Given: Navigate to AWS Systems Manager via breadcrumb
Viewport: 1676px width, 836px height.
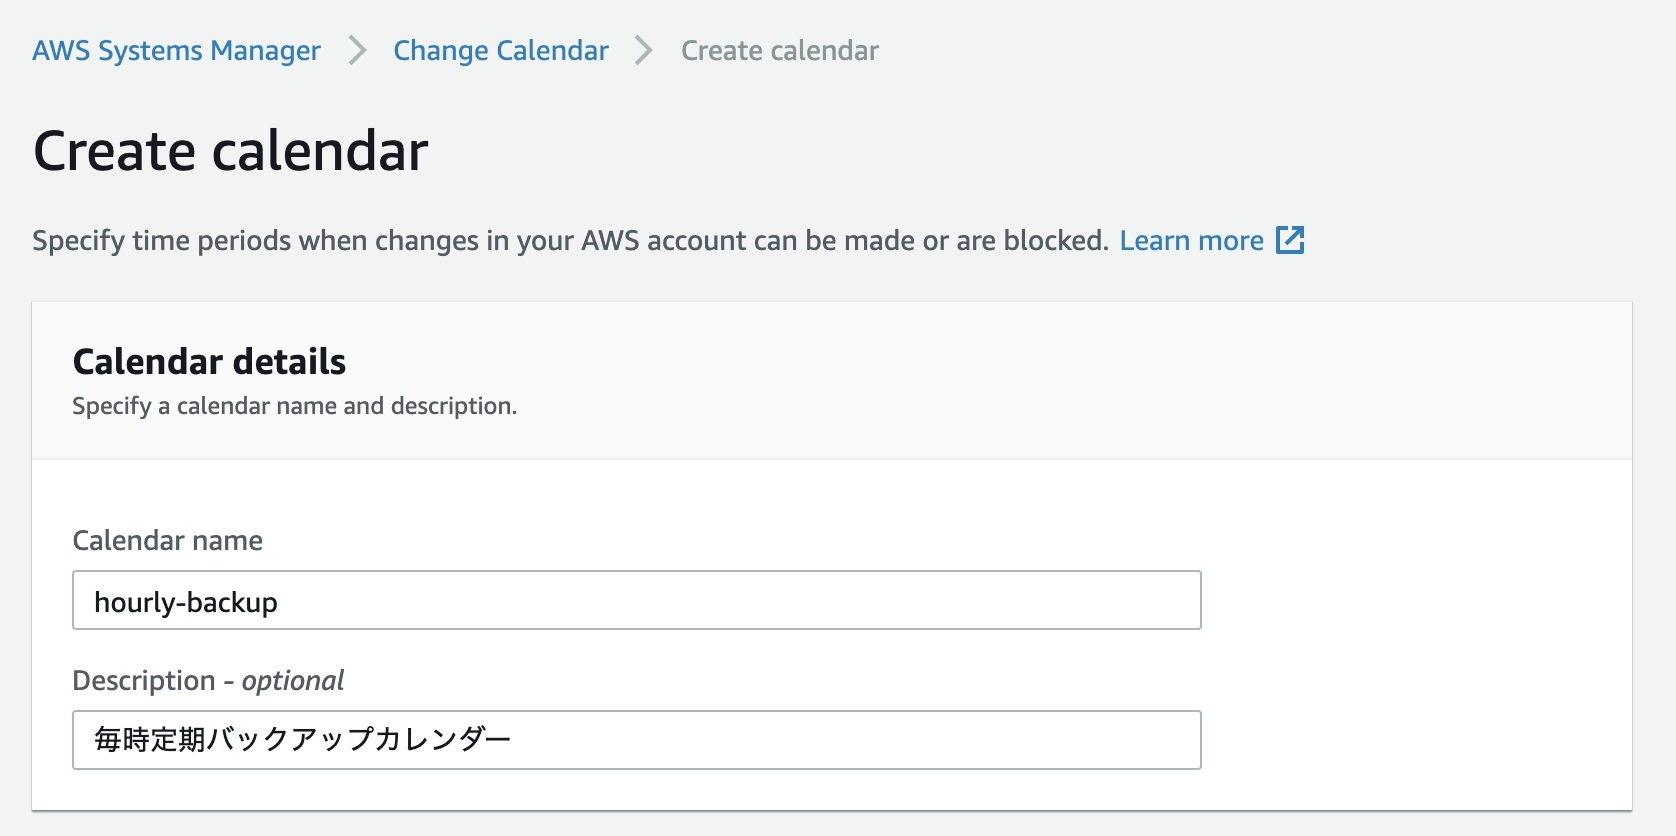Looking at the screenshot, I should [176, 50].
